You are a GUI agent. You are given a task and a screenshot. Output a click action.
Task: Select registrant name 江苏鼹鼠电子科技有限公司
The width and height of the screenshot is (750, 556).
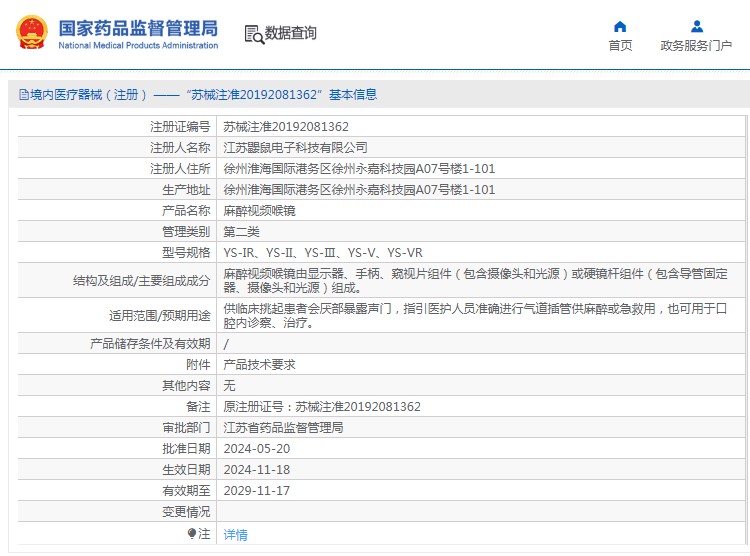click(295, 148)
